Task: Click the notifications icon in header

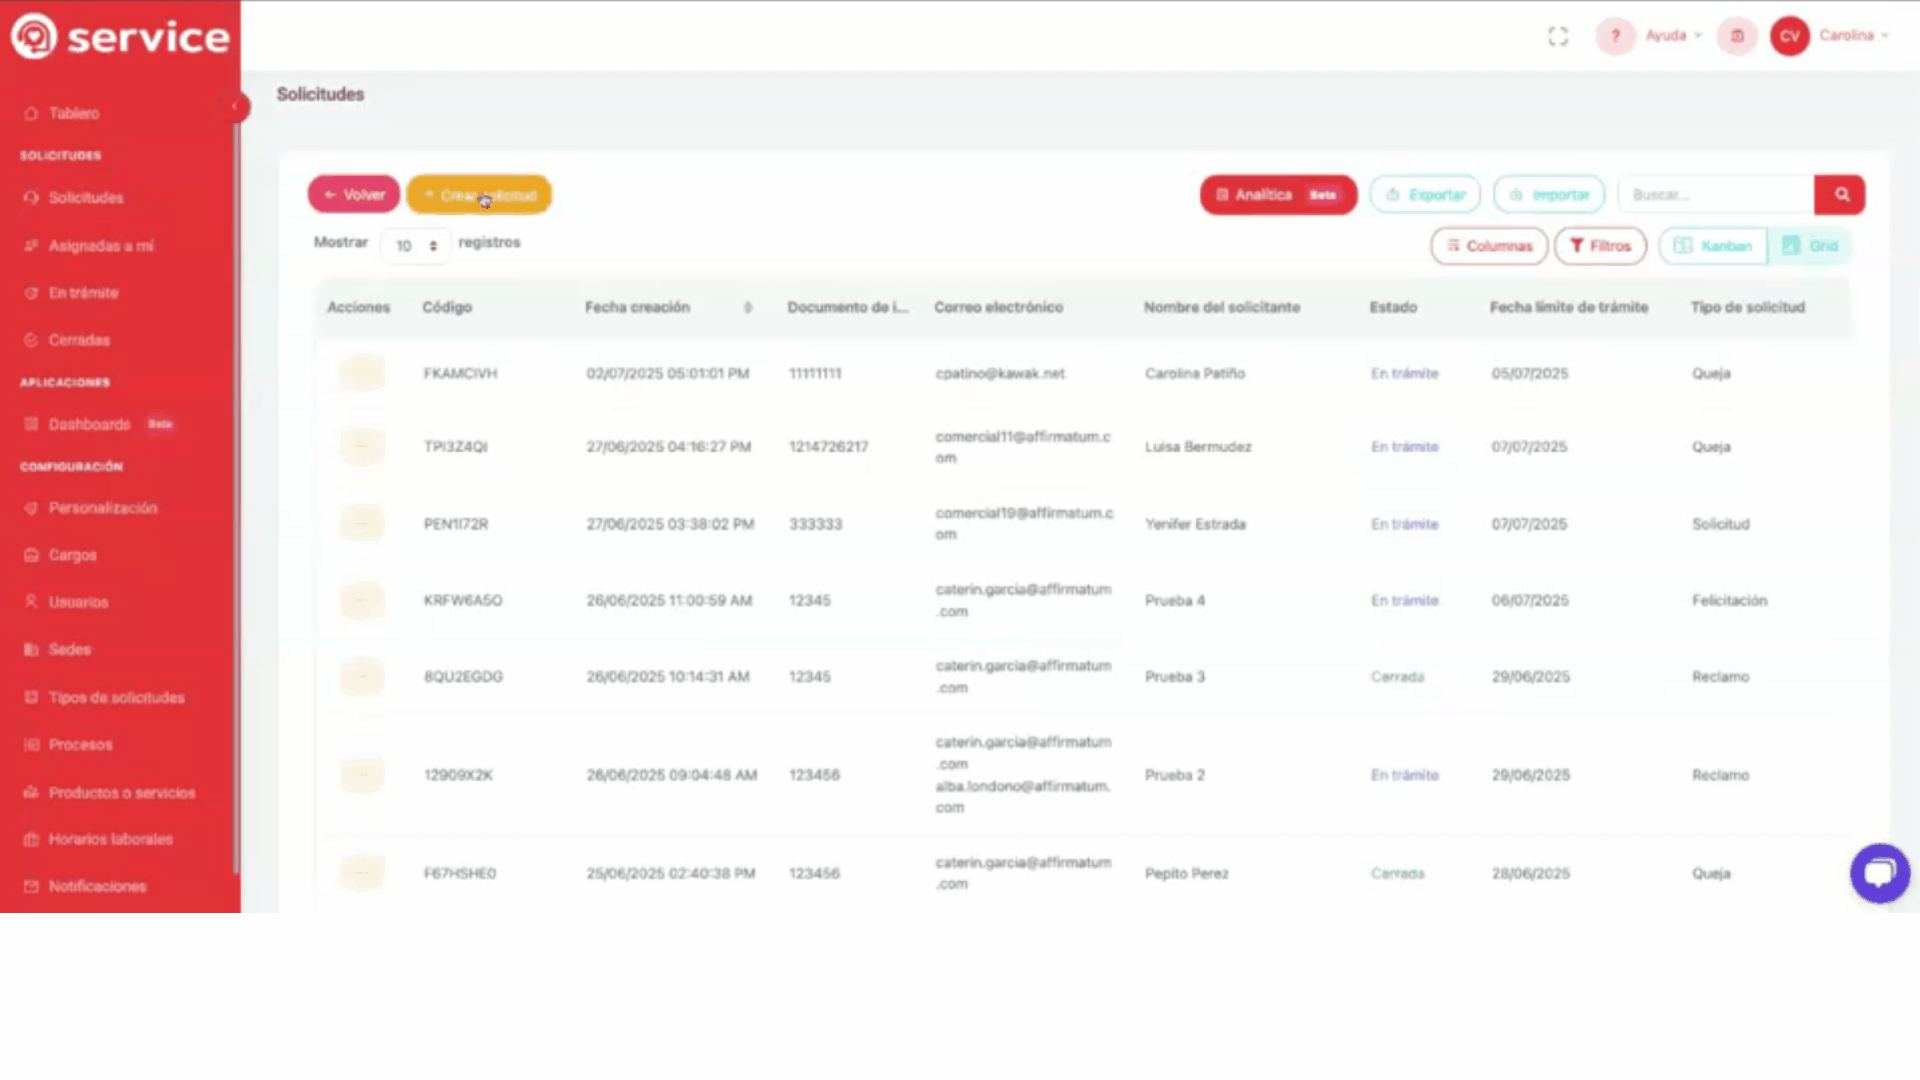Action: (x=1737, y=36)
